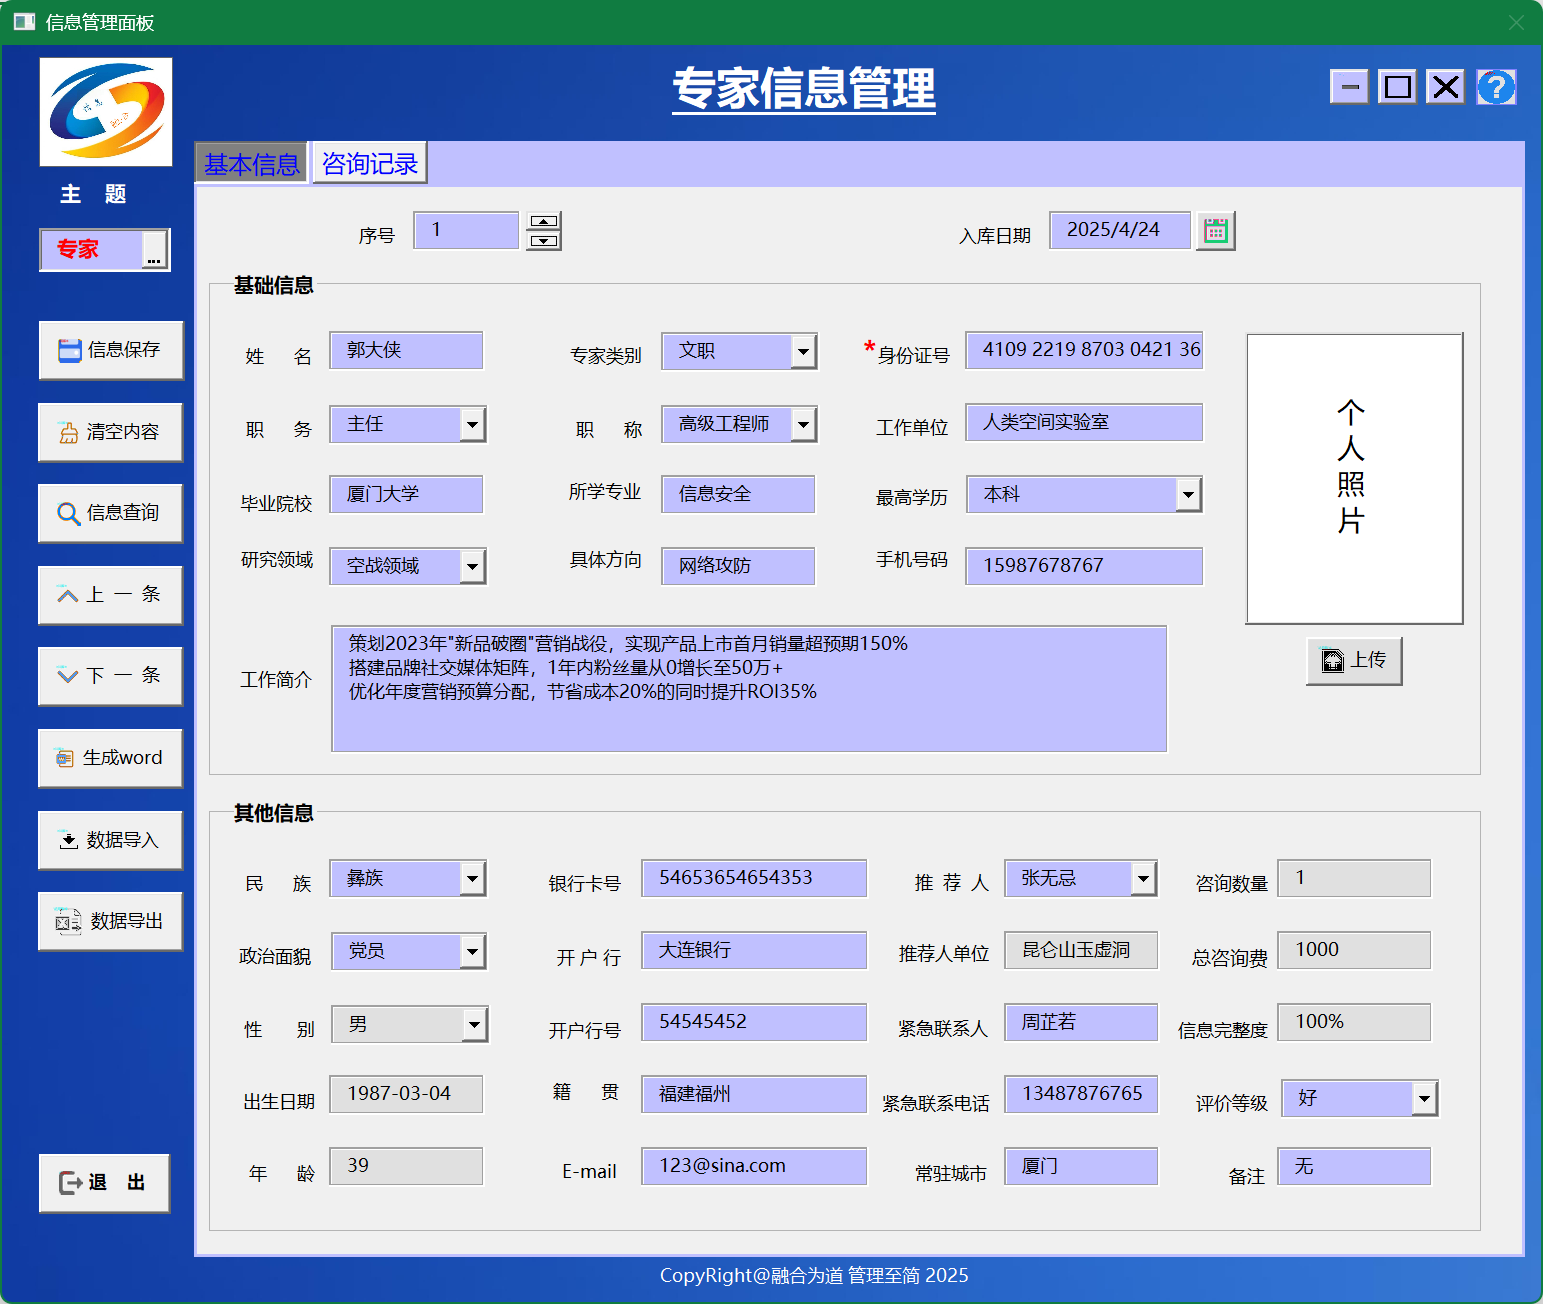Click 常驻城市 field 厦门
Image resolution: width=1543 pixels, height=1304 pixels.
pos(1081,1166)
